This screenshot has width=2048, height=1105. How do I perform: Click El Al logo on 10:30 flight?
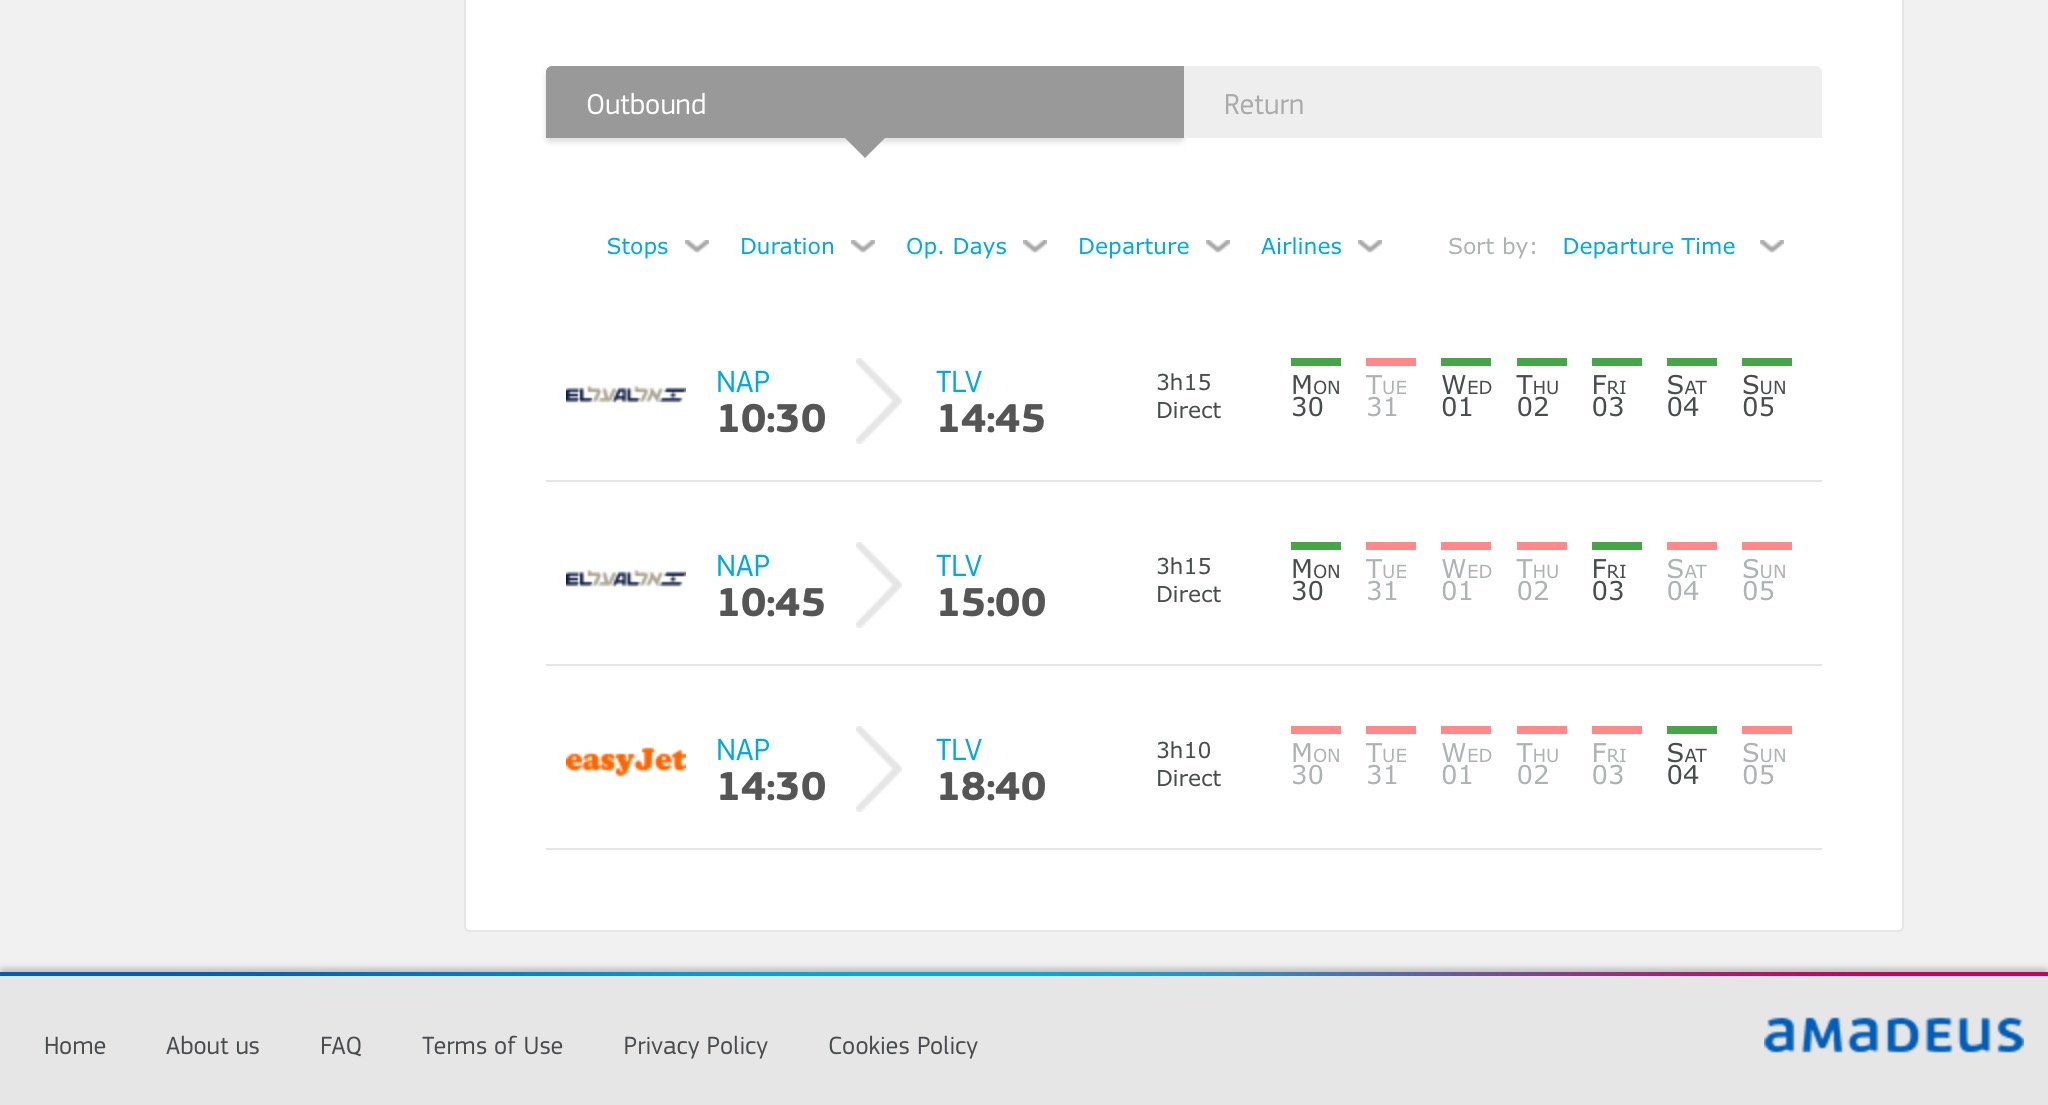625,395
